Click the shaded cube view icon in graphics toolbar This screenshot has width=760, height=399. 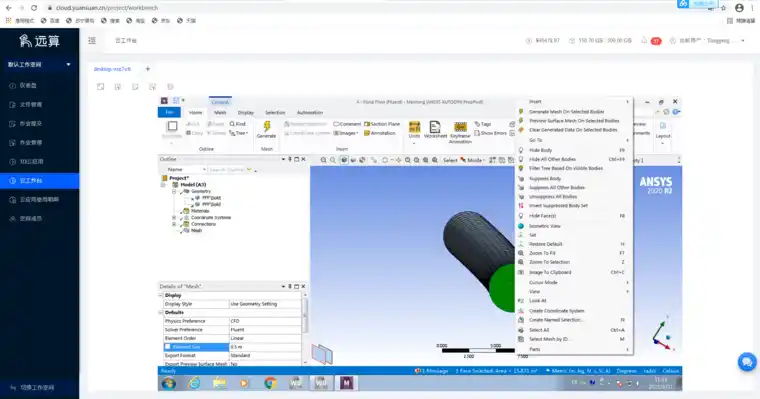click(x=344, y=160)
